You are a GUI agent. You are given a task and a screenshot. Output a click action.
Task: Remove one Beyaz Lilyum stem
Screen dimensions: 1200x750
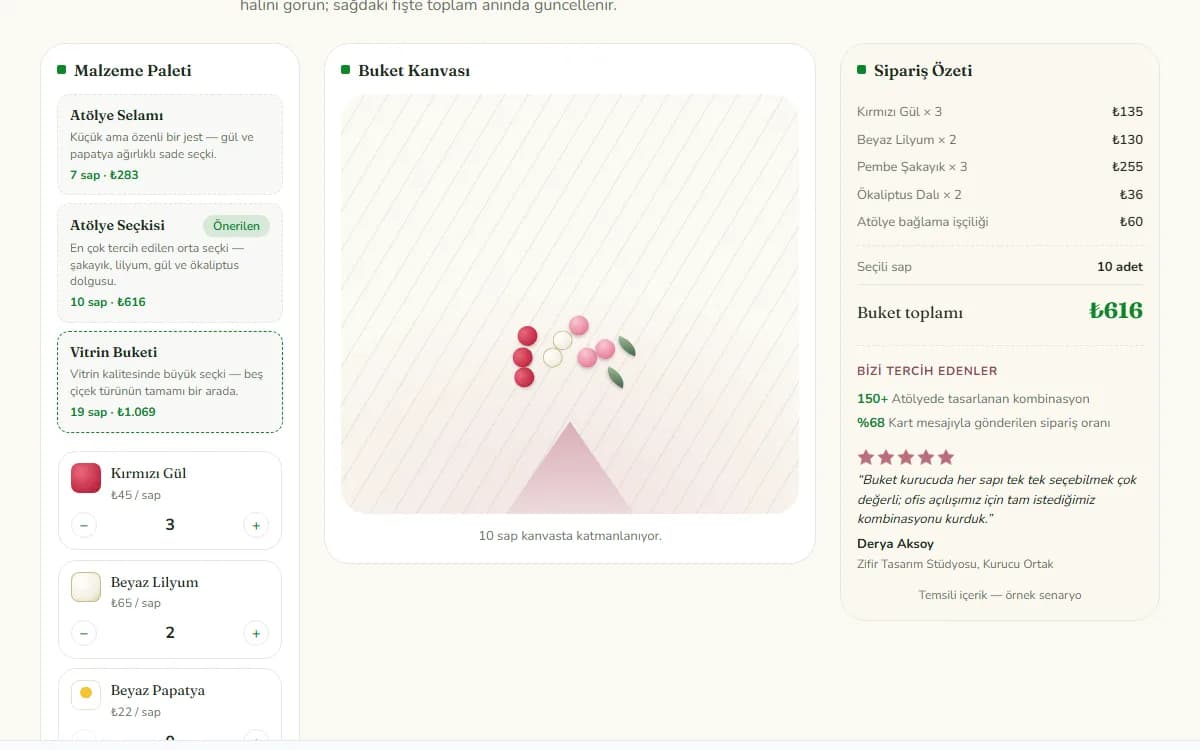pyautogui.click(x=84, y=633)
